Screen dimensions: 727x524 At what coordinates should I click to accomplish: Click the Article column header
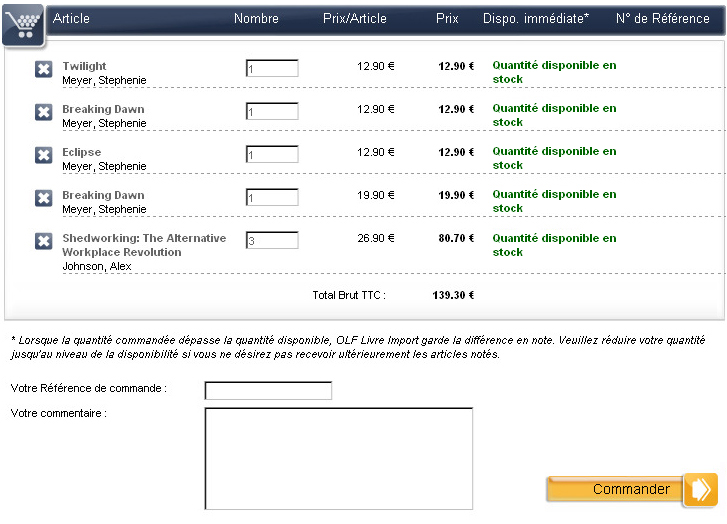click(x=71, y=19)
